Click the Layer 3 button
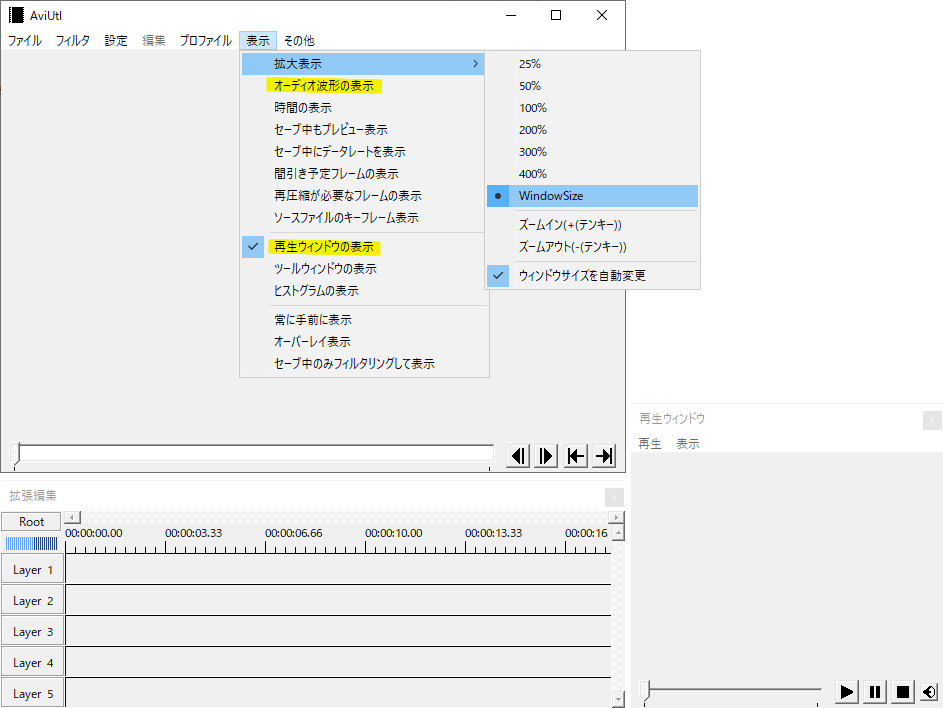The image size is (943, 708). (32, 632)
